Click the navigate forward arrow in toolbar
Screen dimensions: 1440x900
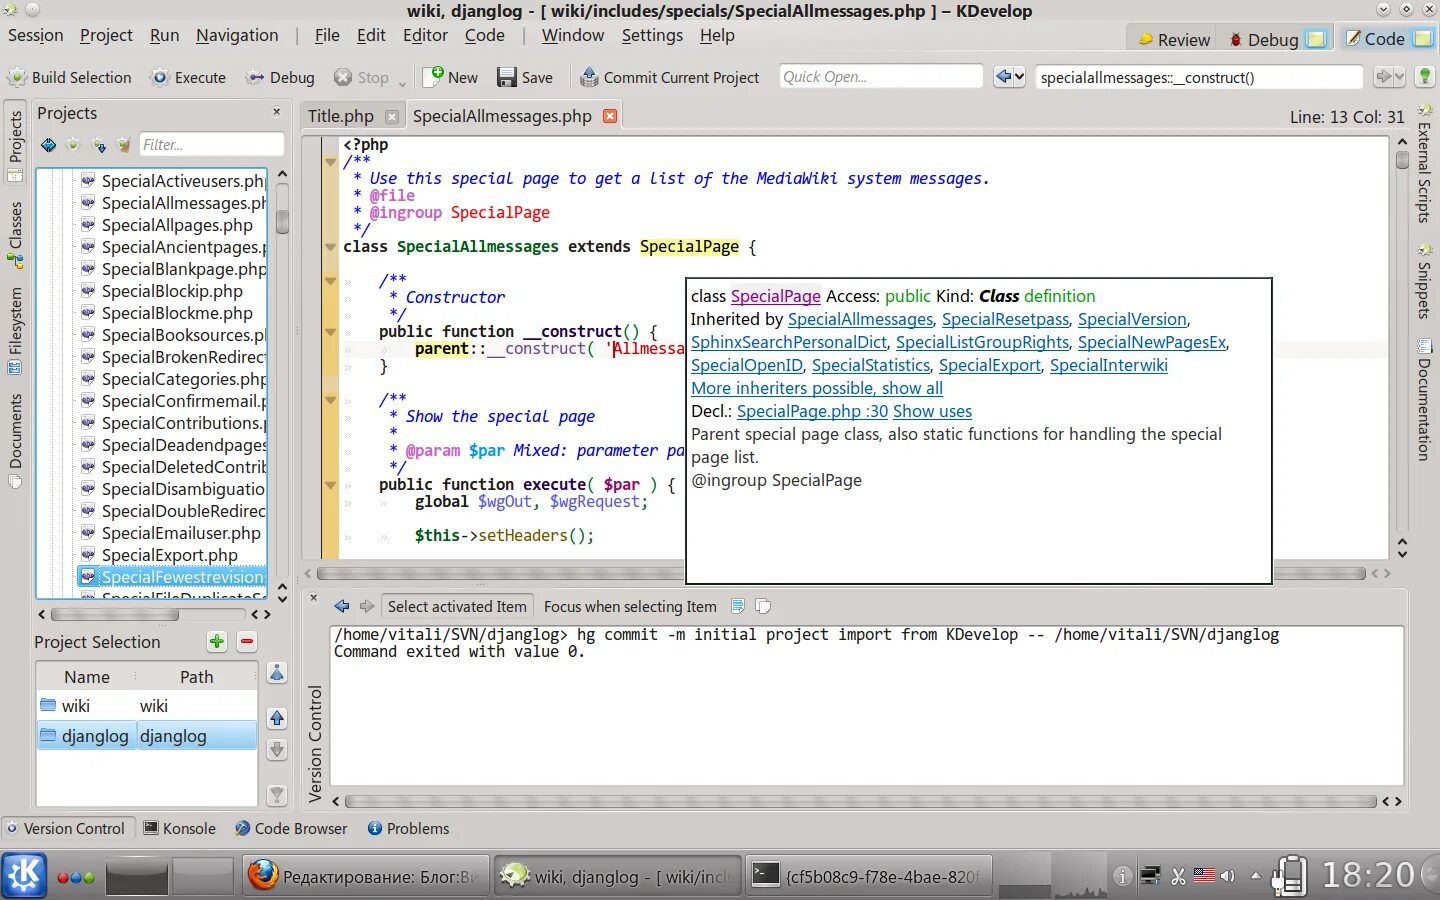[1384, 77]
